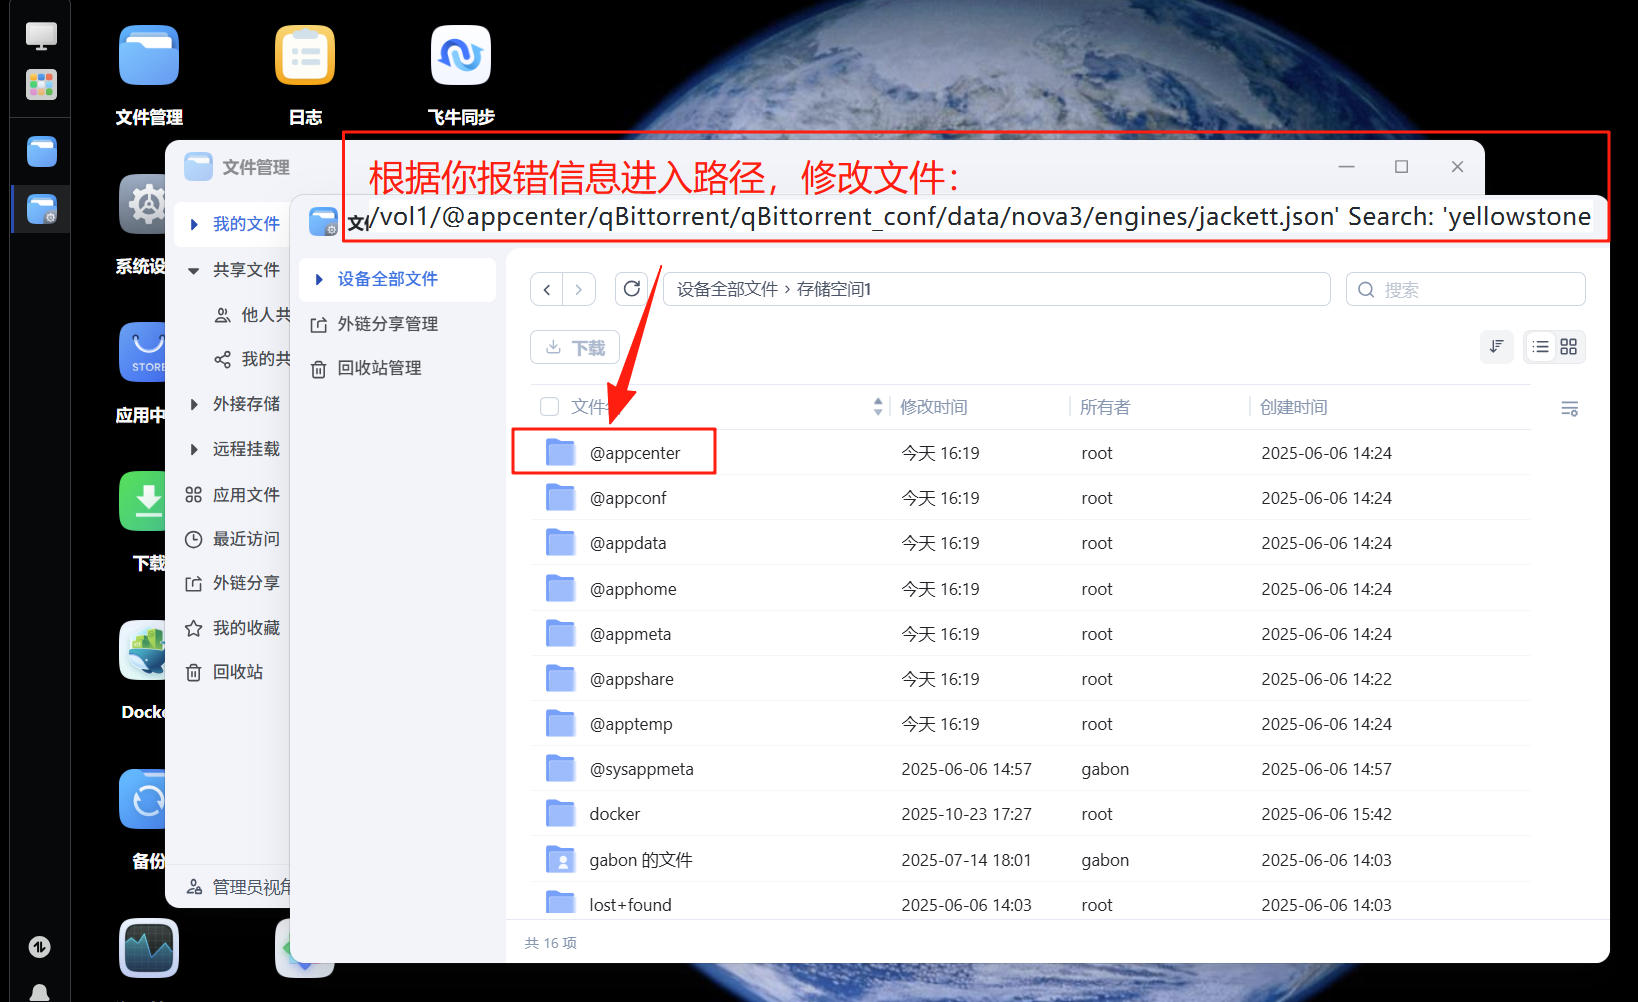Click the 2025-10-23 17:27 modified time cell
The width and height of the screenshot is (1638, 1002).
pyautogui.click(x=966, y=814)
